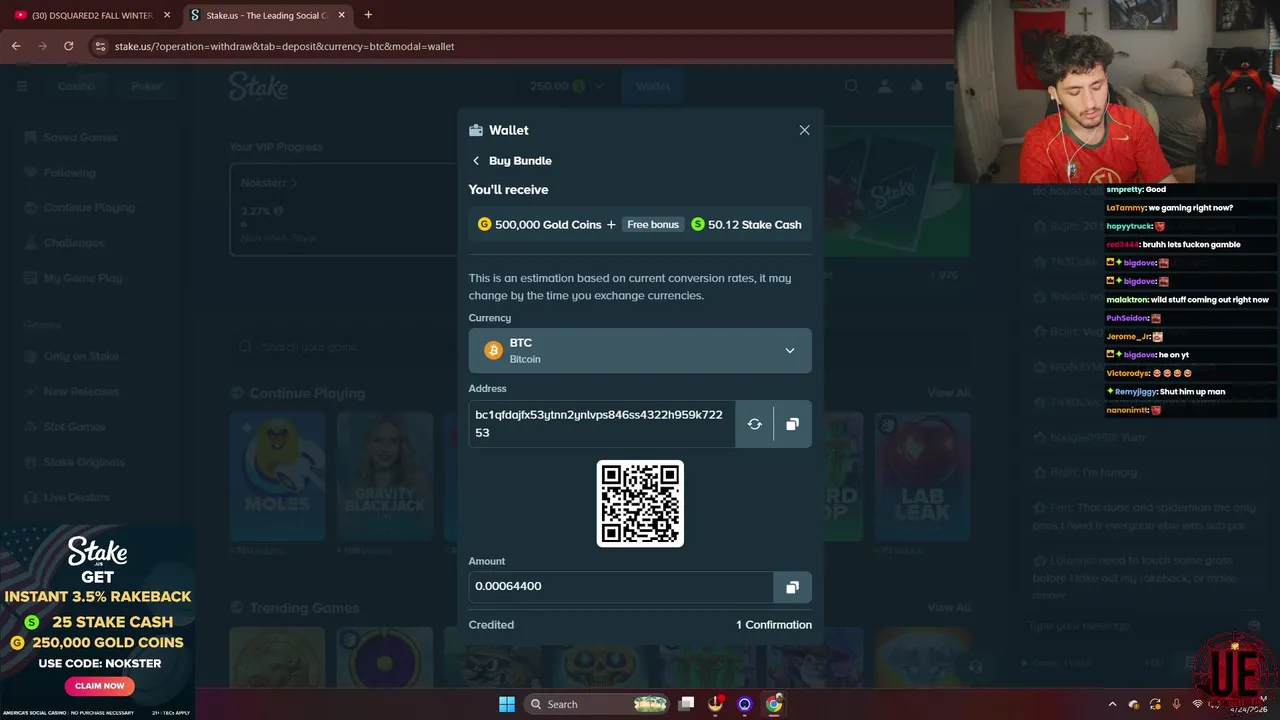The width and height of the screenshot is (1280, 720).
Task: Click the deposit address text field
Action: point(602,424)
